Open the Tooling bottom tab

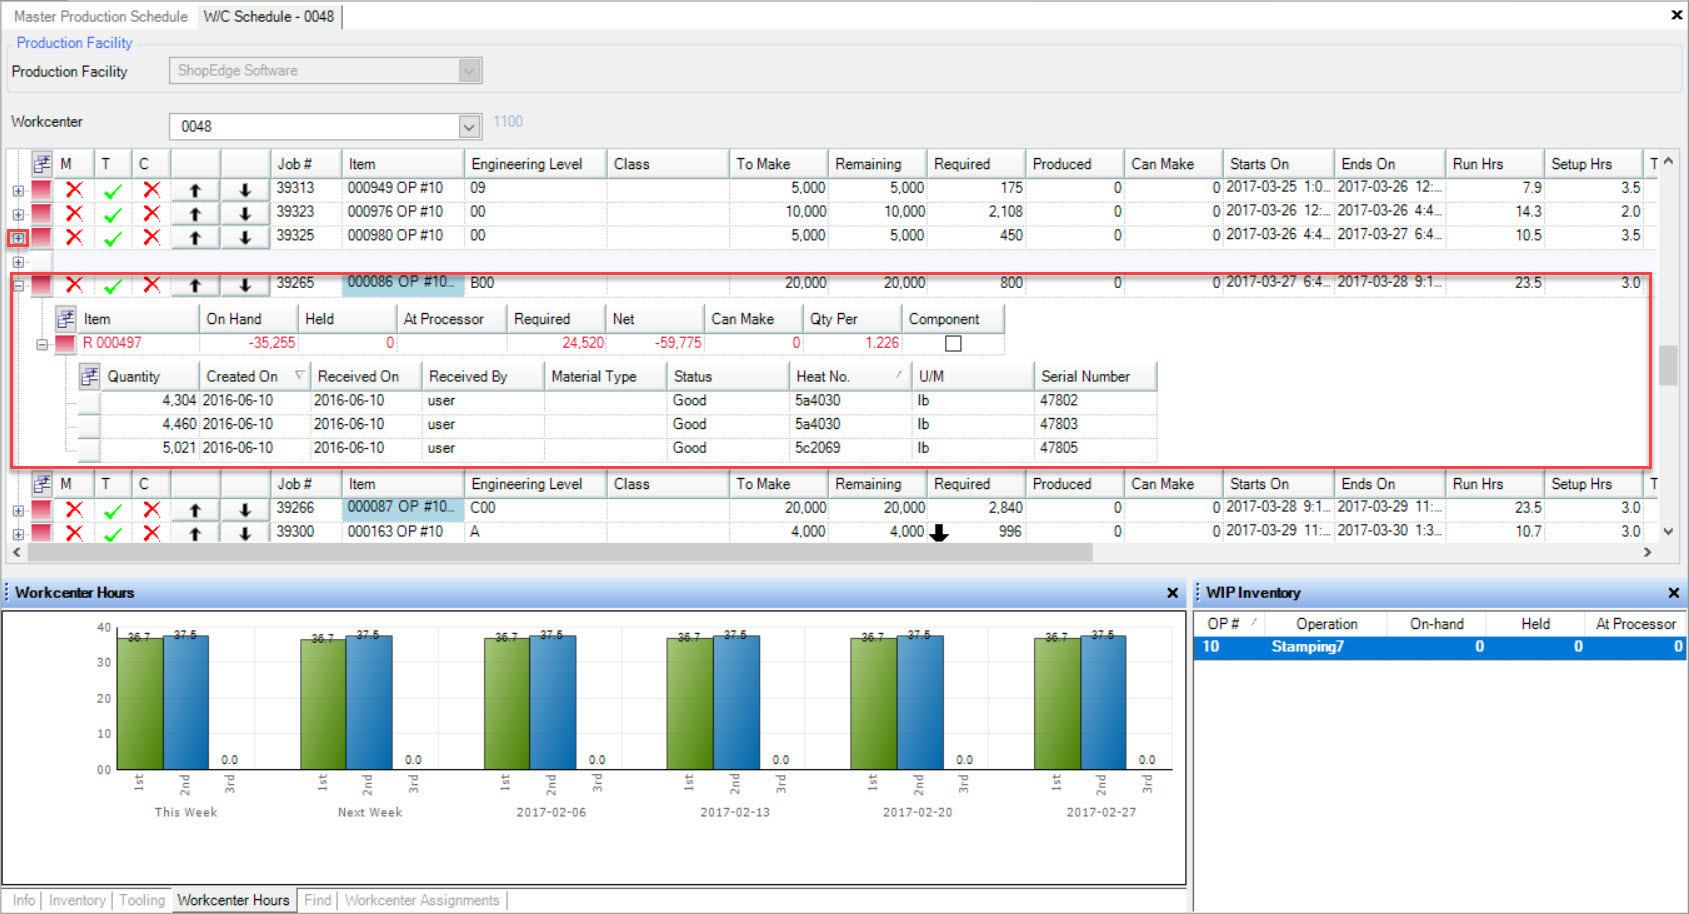point(142,900)
